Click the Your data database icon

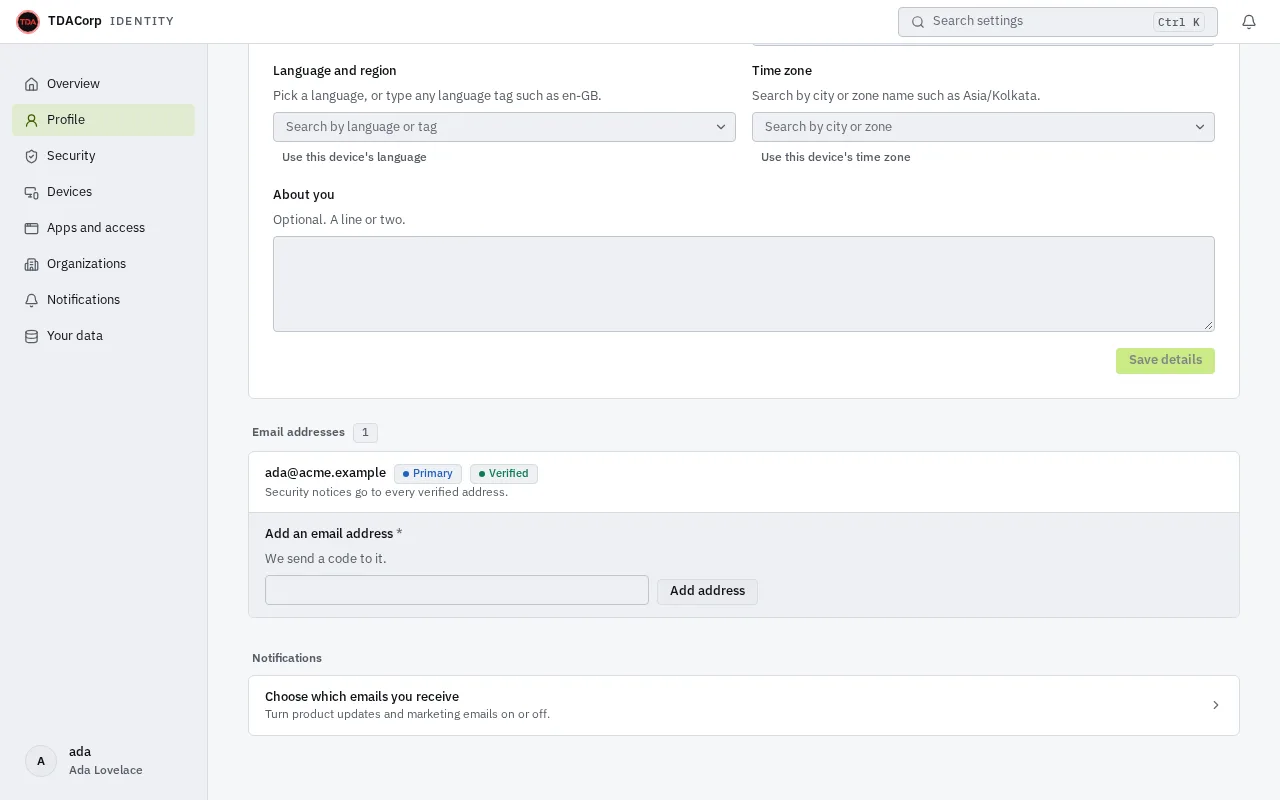(31, 336)
